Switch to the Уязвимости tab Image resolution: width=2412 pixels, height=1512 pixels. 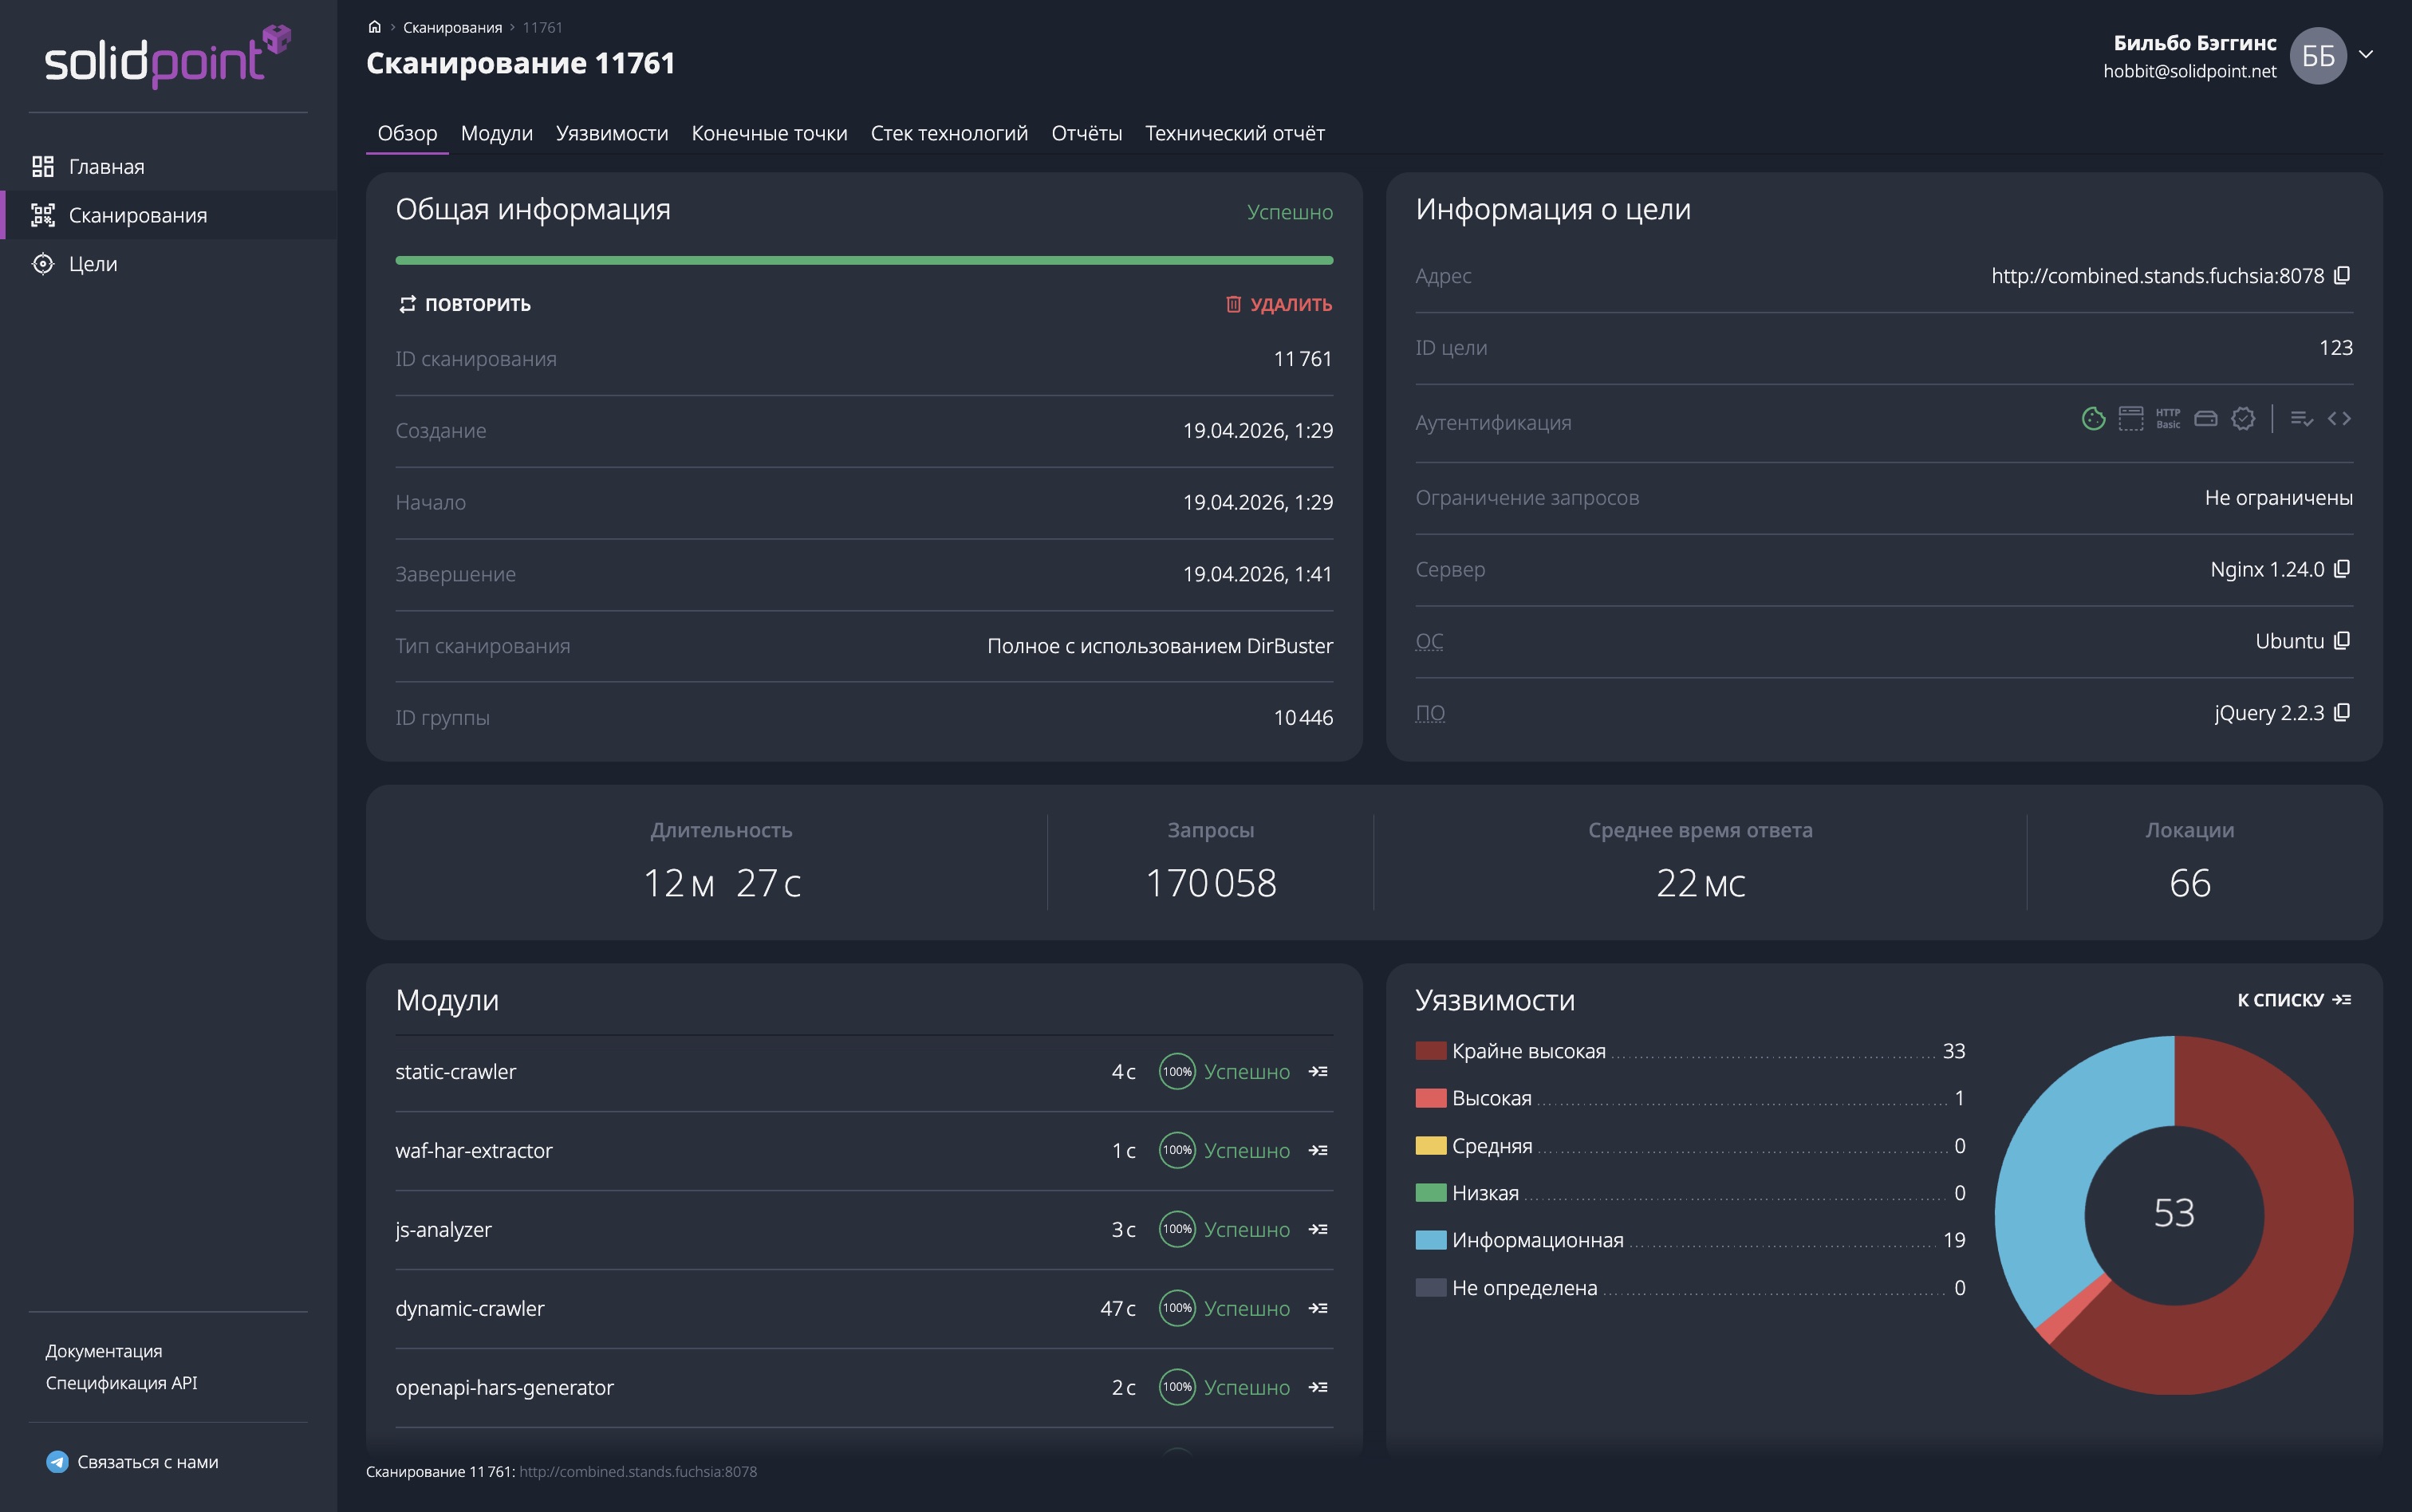tap(612, 133)
